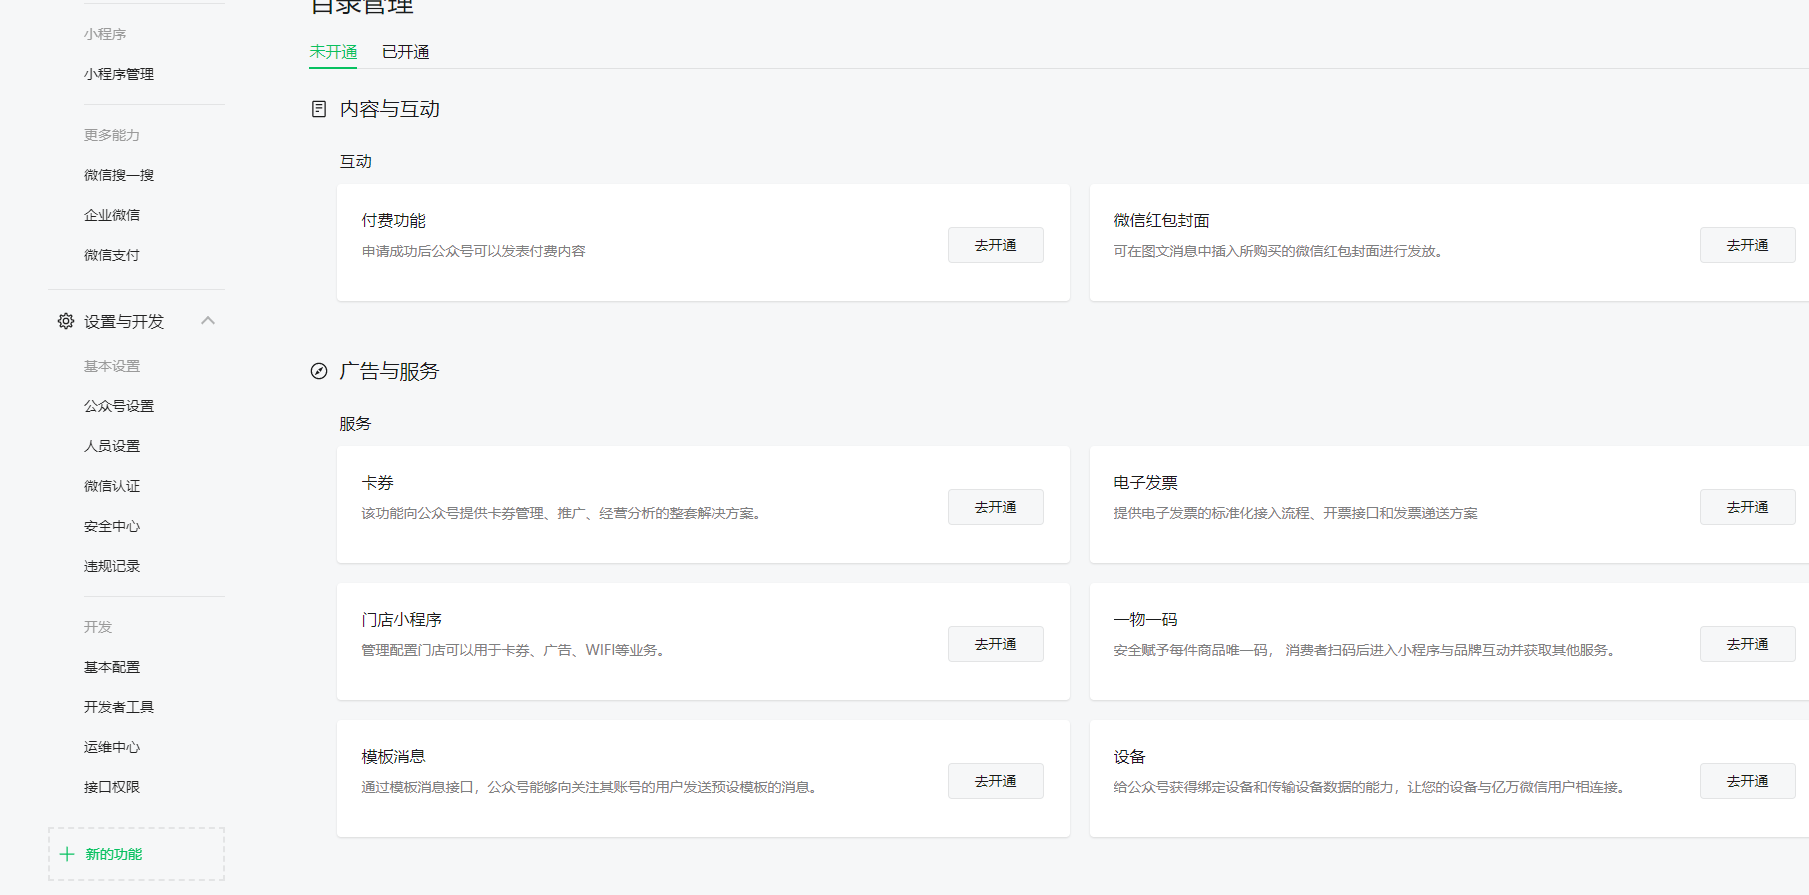The width and height of the screenshot is (1809, 895).
Task: Open 接口权限 in the sidebar
Action: click(112, 787)
